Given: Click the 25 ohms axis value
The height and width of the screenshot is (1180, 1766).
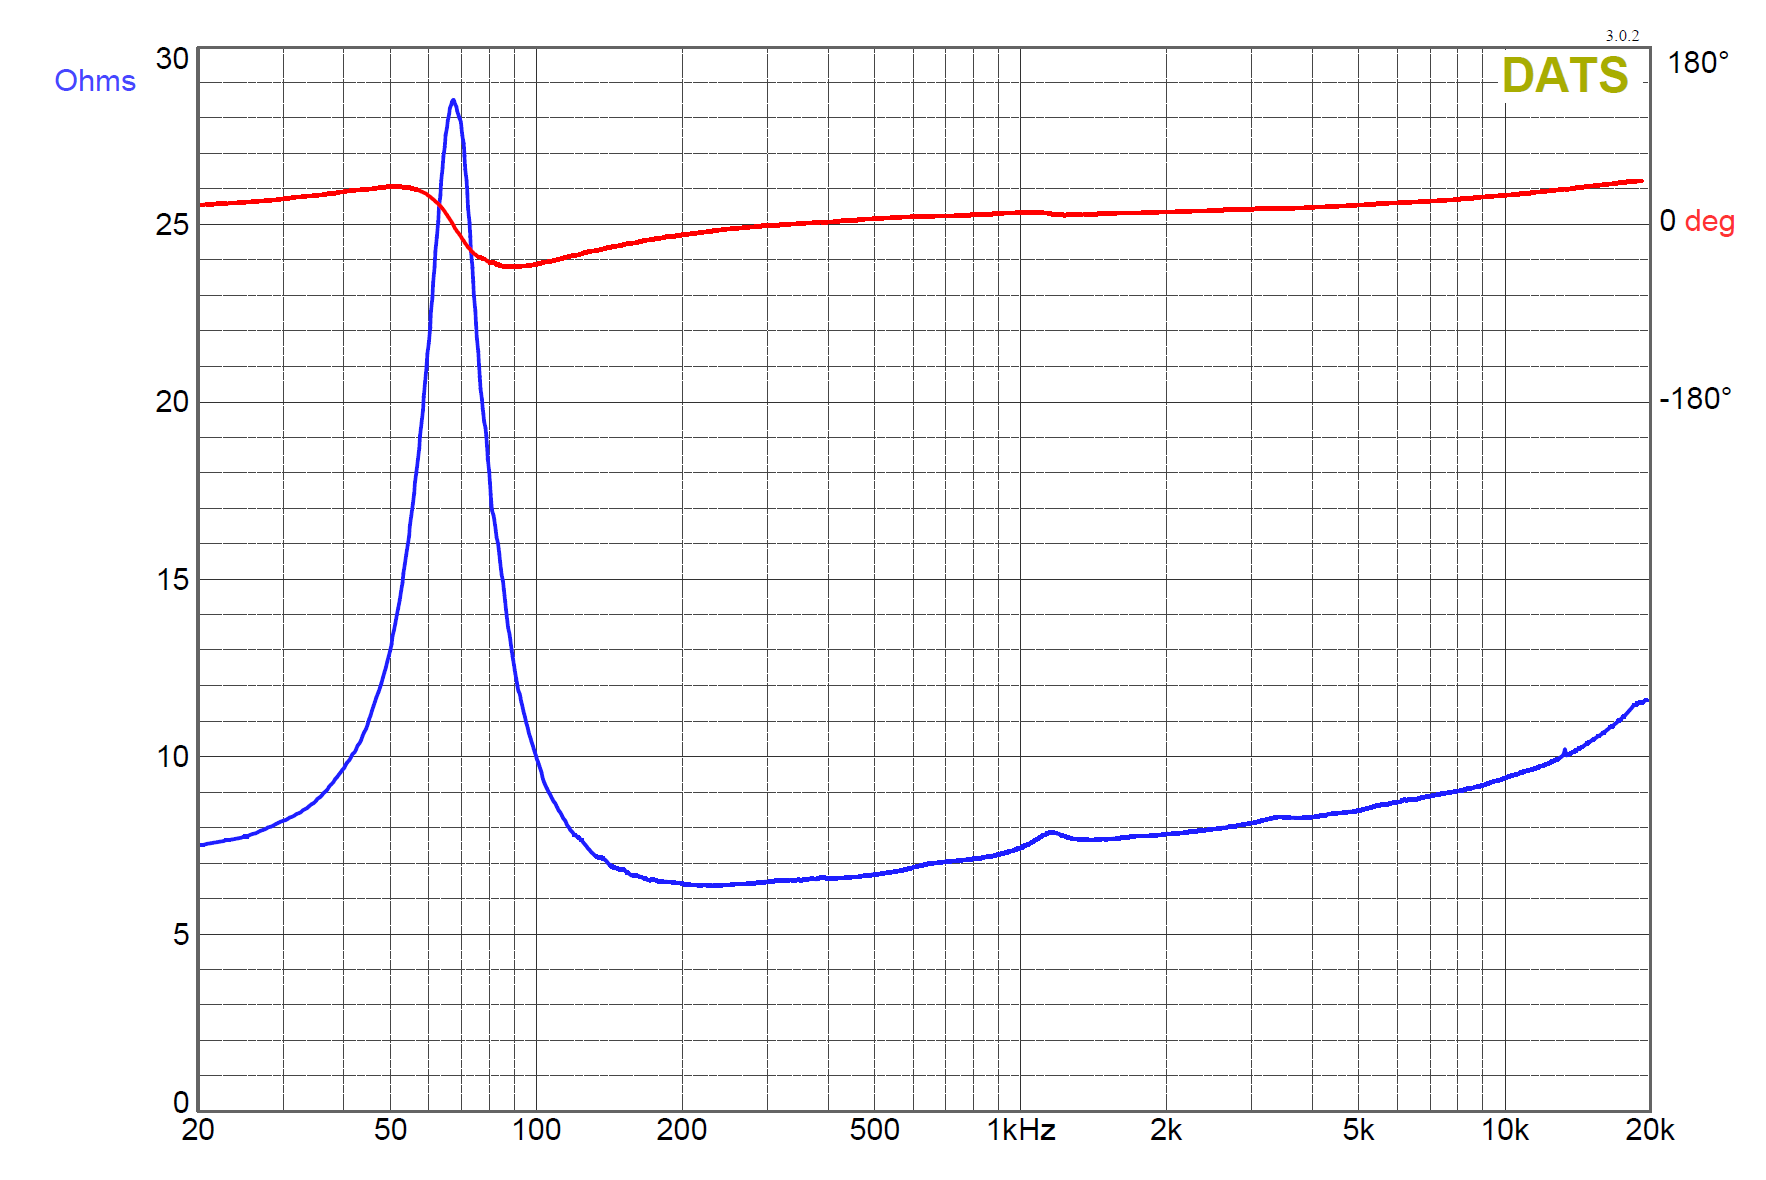Looking at the screenshot, I should tap(172, 225).
